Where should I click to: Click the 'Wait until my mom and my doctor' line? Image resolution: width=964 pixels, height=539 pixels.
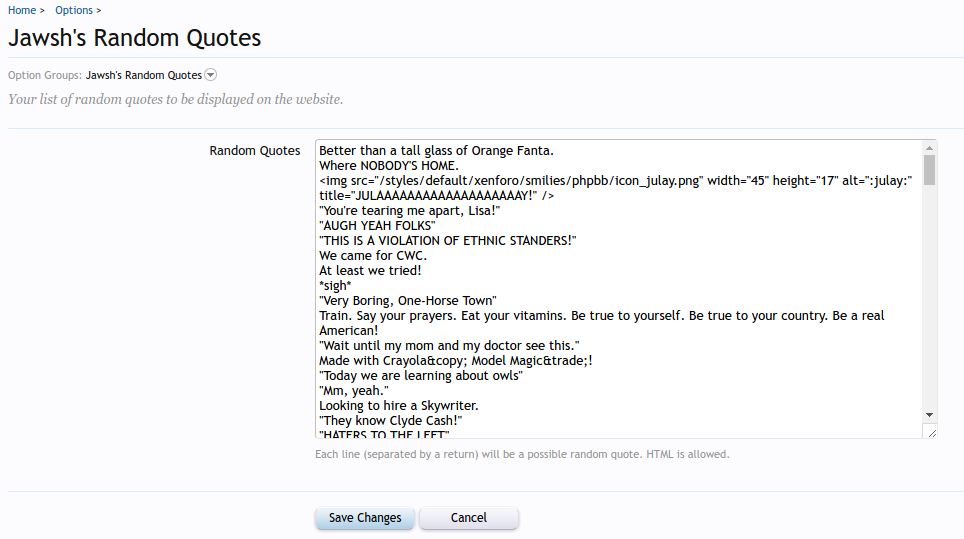tap(449, 346)
